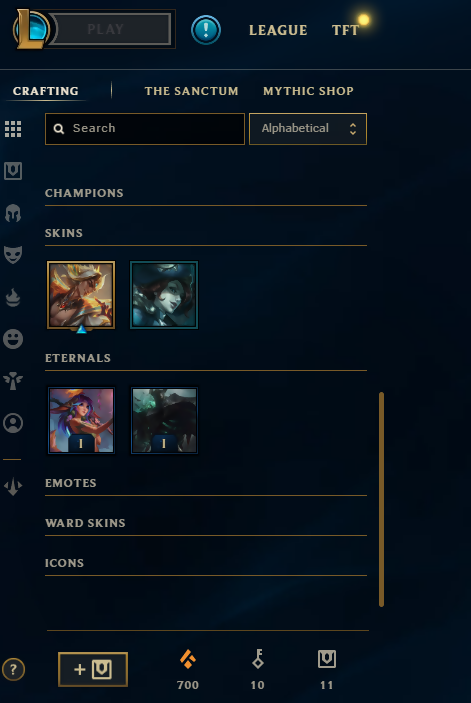Image resolution: width=471 pixels, height=703 pixels.
Task: Open the alert notification icon
Action: coord(206,30)
